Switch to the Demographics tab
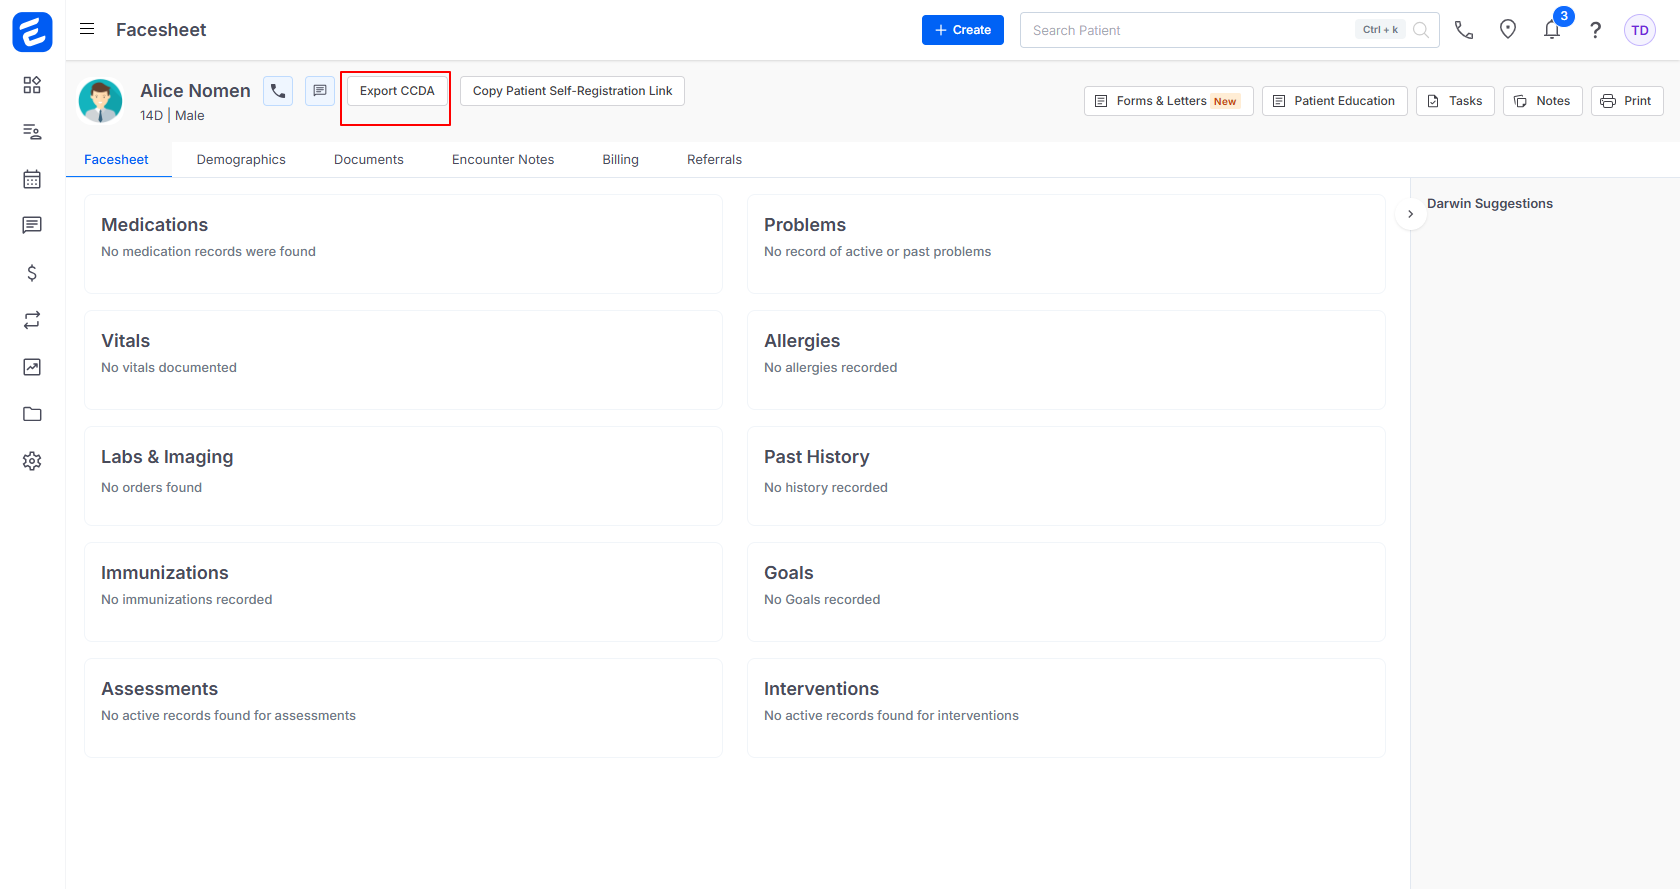 point(241,160)
